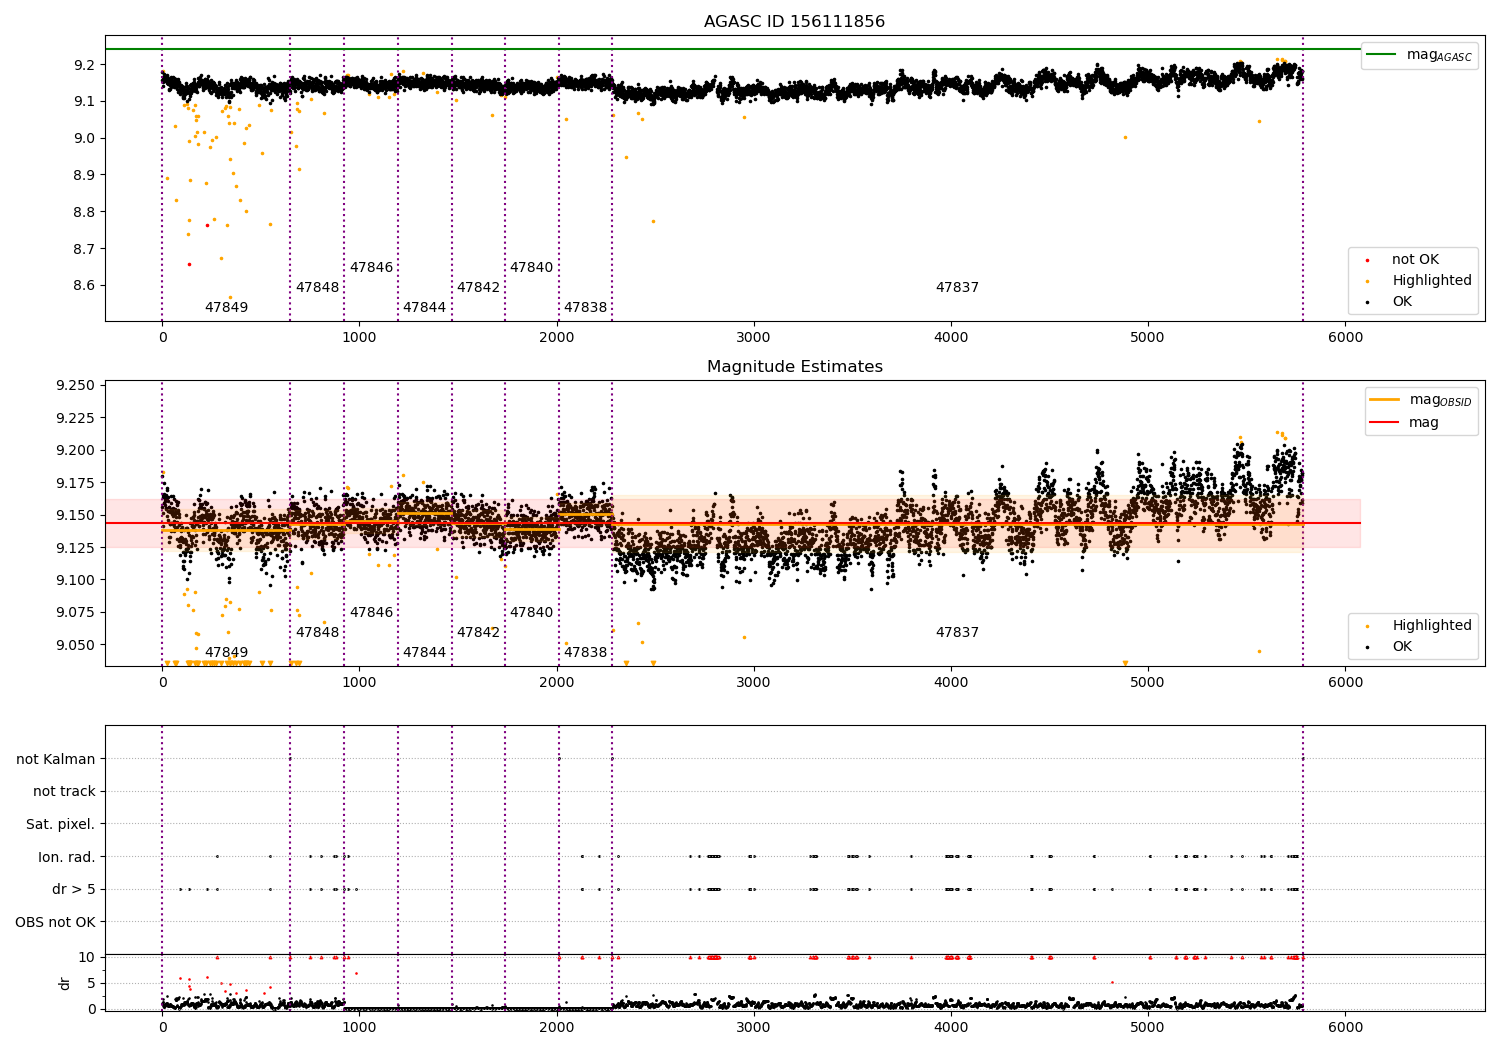Click the 'Sat. pixel.' axis label
This screenshot has height=1050, width=1500.
[61, 825]
